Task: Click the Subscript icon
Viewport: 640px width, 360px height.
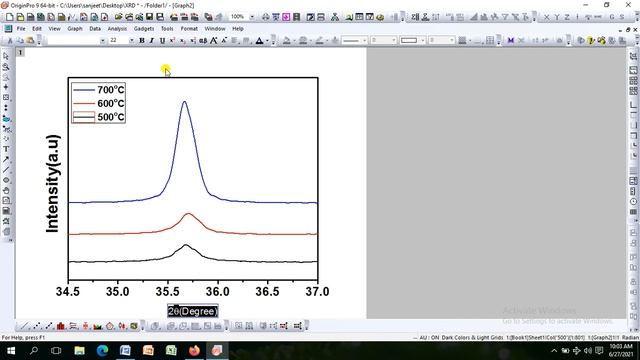Action: coord(182,40)
